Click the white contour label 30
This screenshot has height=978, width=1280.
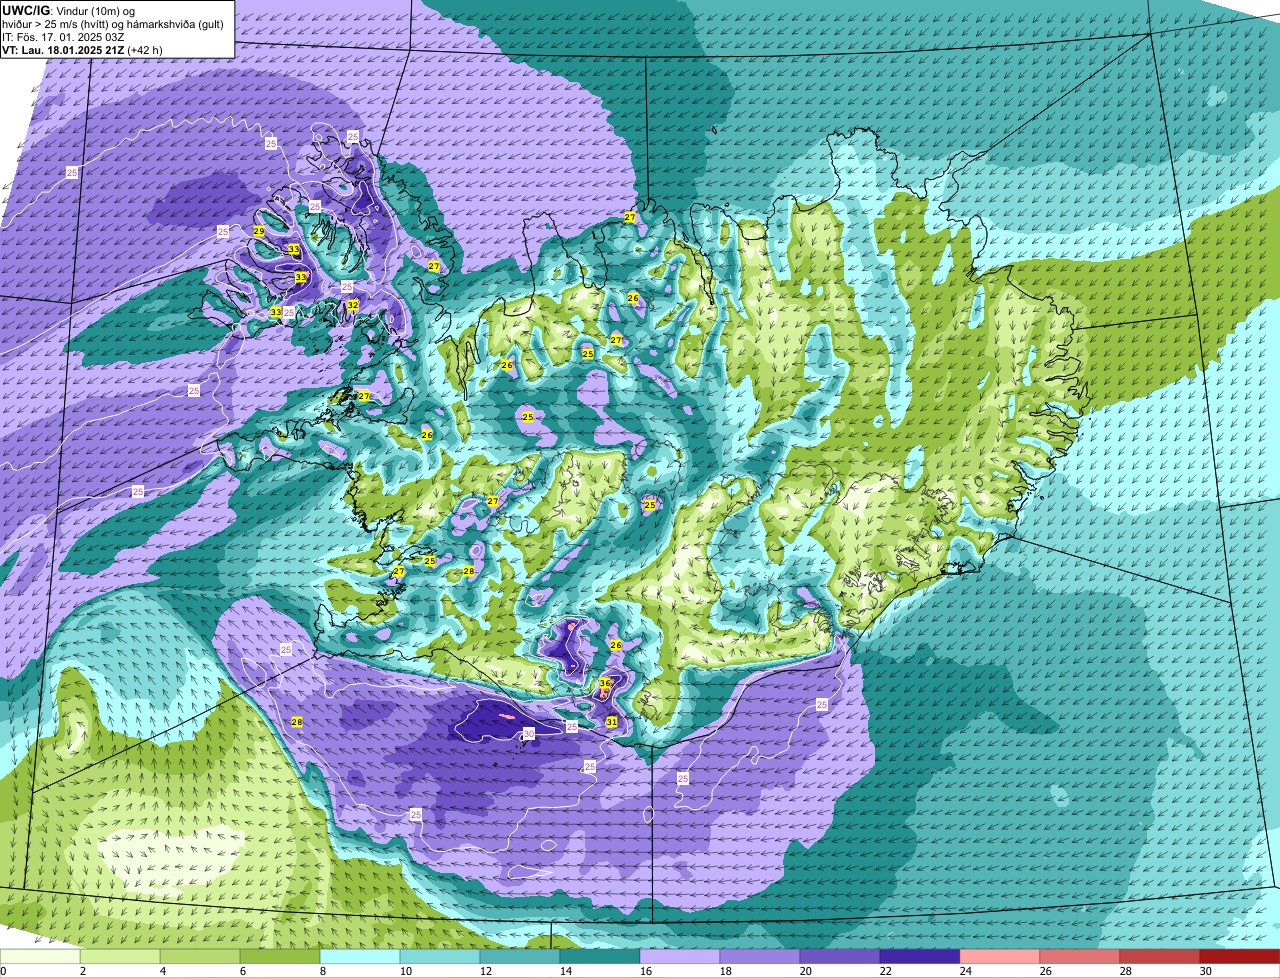click(529, 733)
